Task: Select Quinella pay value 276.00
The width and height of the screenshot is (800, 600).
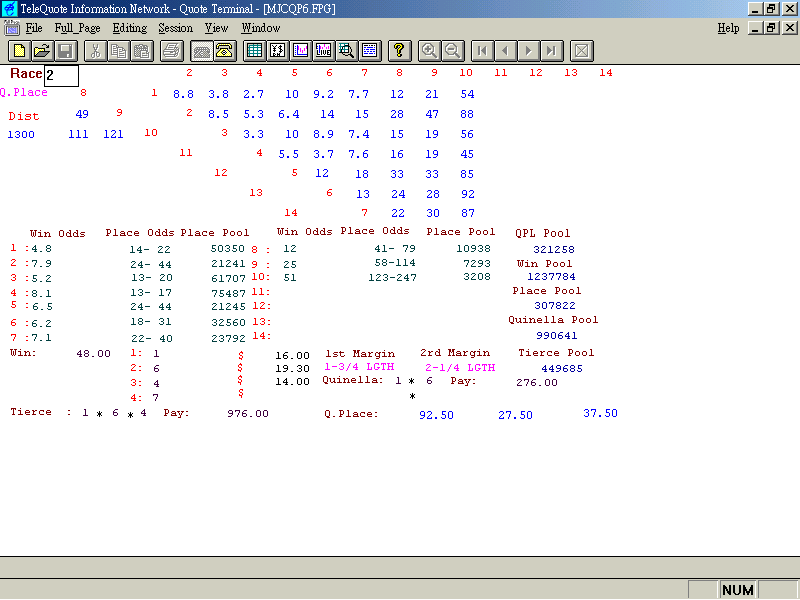Action: [537, 383]
